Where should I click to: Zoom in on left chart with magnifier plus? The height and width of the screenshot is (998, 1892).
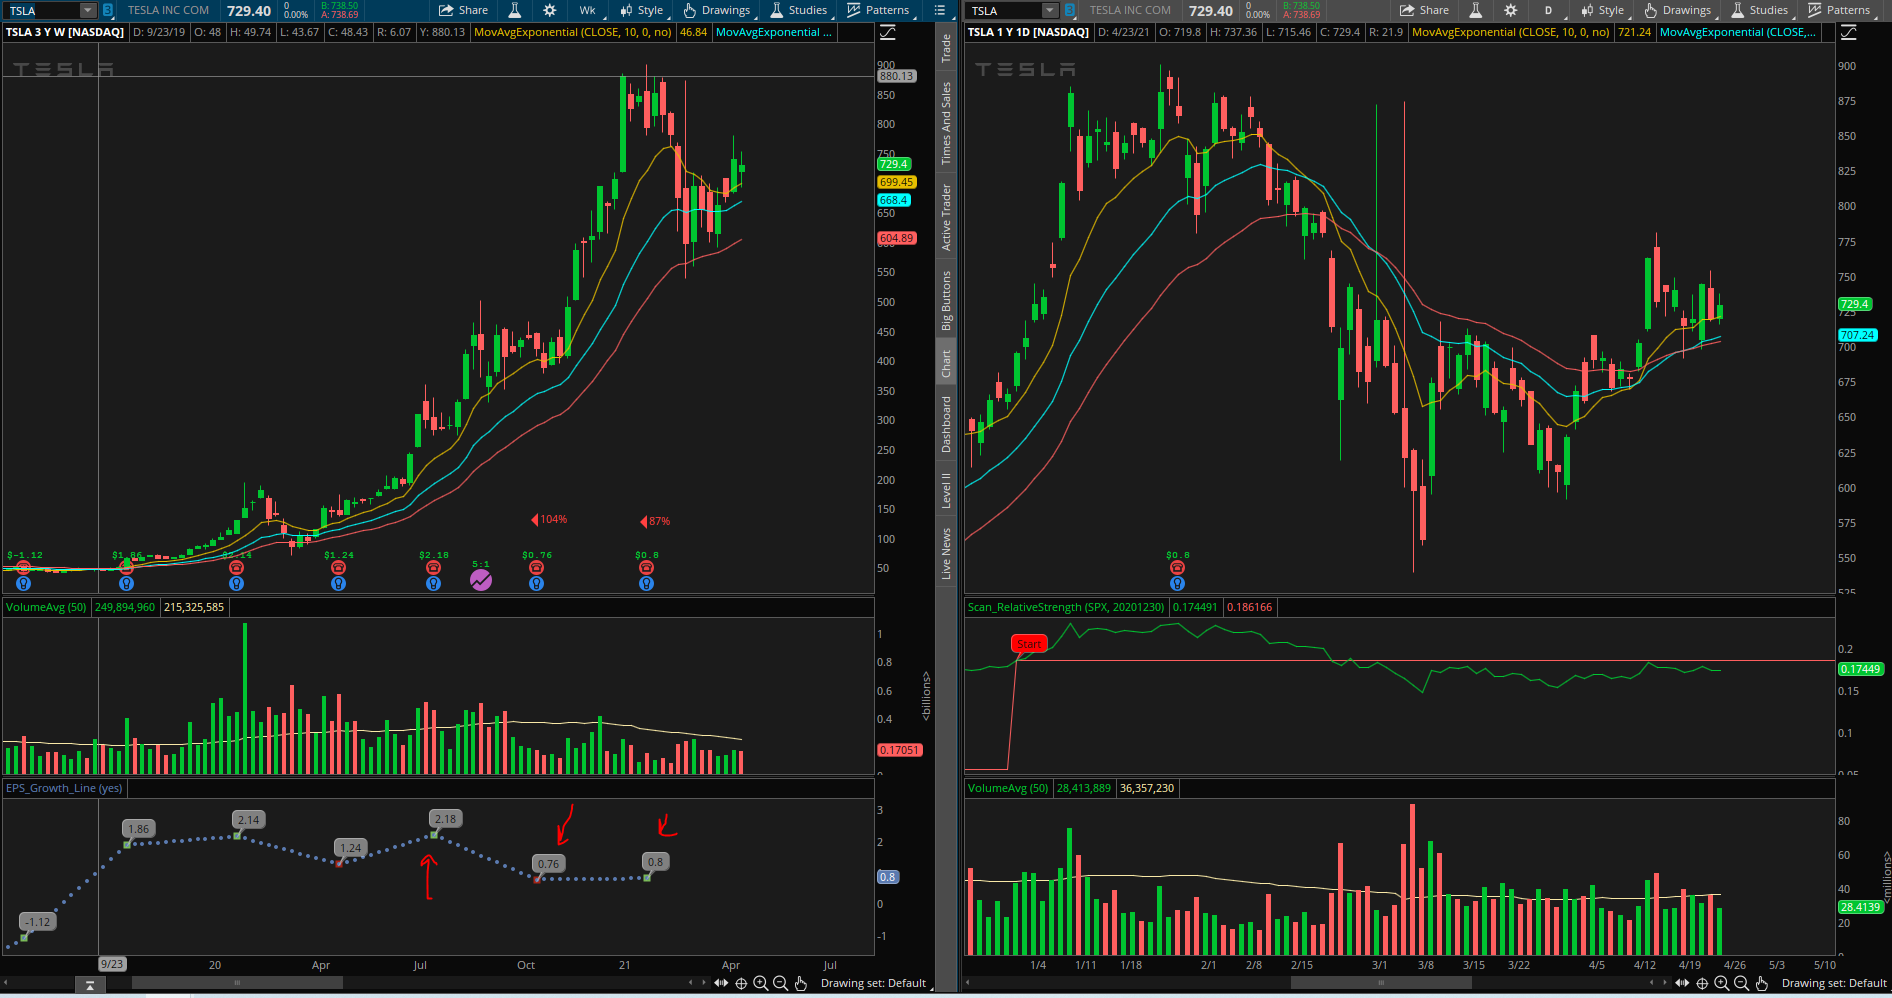[760, 983]
